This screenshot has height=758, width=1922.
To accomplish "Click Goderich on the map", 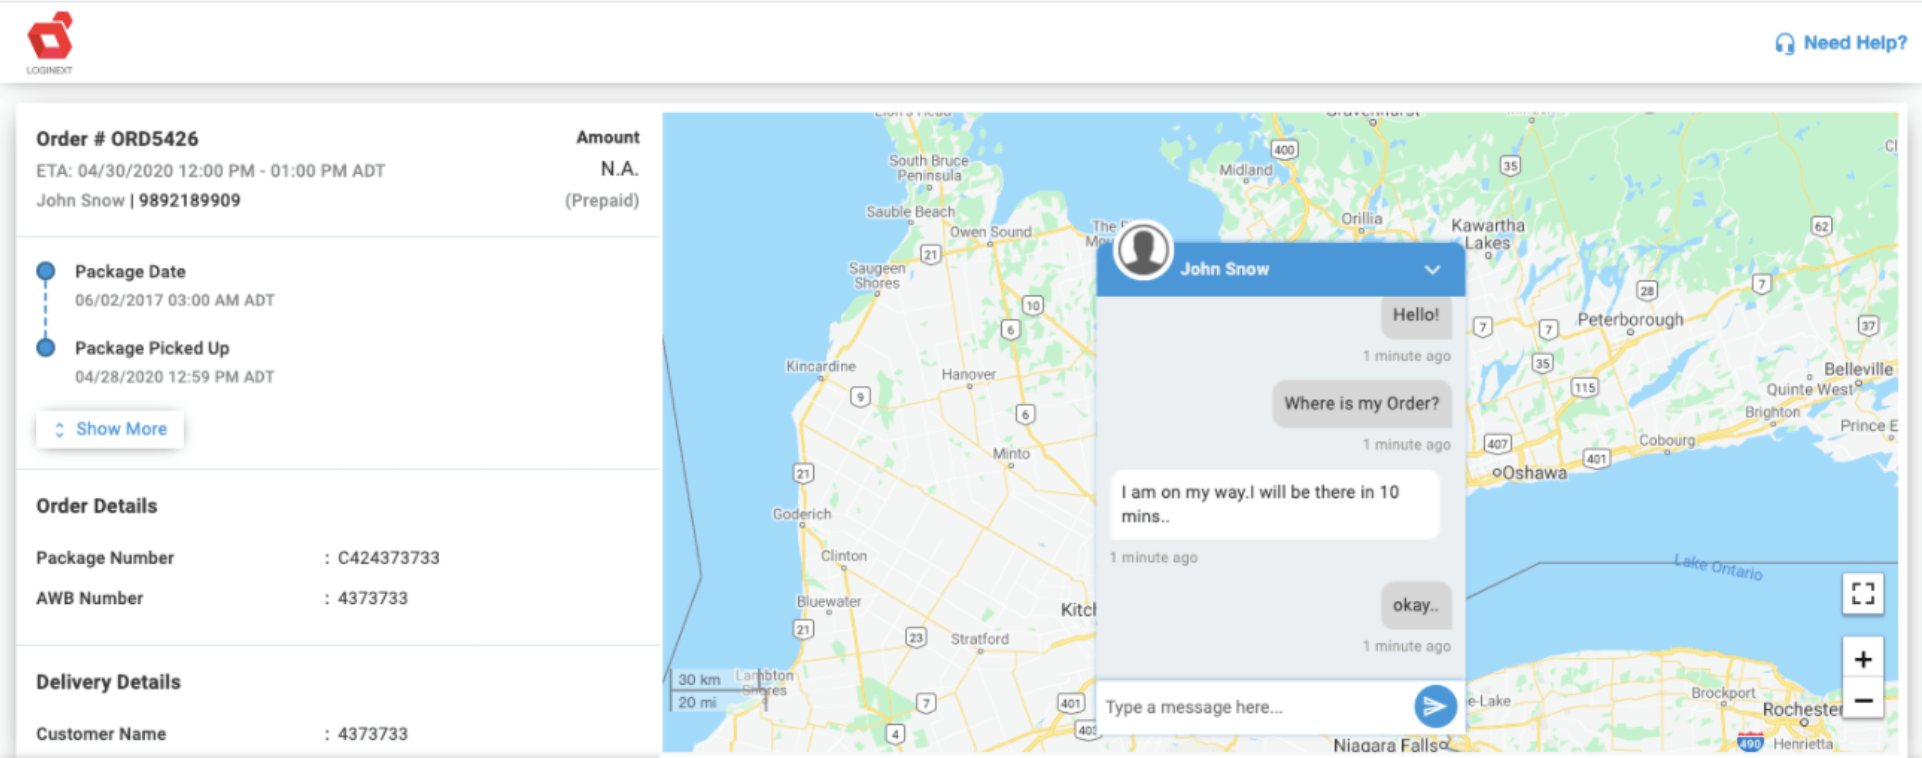I will tap(801, 514).
